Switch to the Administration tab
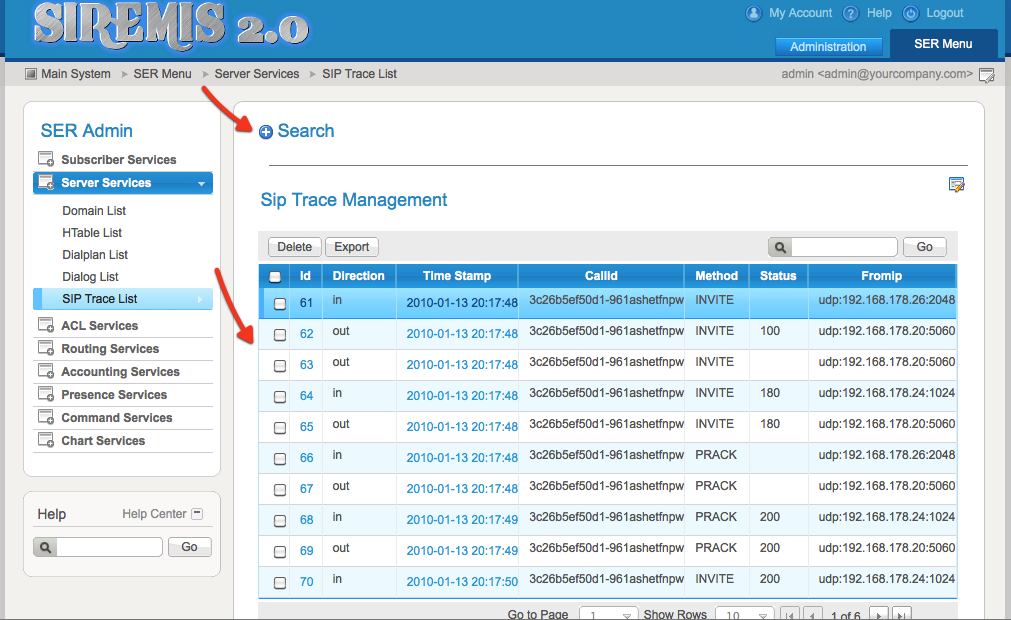 click(x=828, y=47)
